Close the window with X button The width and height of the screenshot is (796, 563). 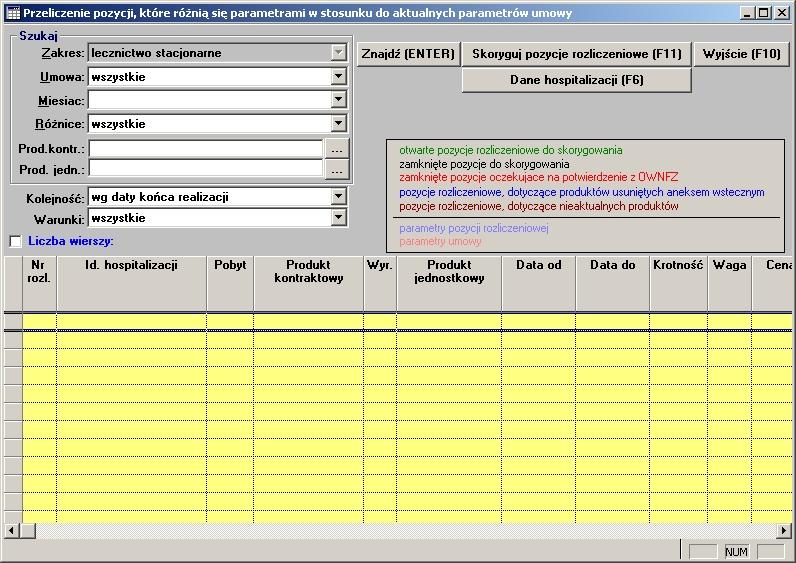(x=782, y=13)
